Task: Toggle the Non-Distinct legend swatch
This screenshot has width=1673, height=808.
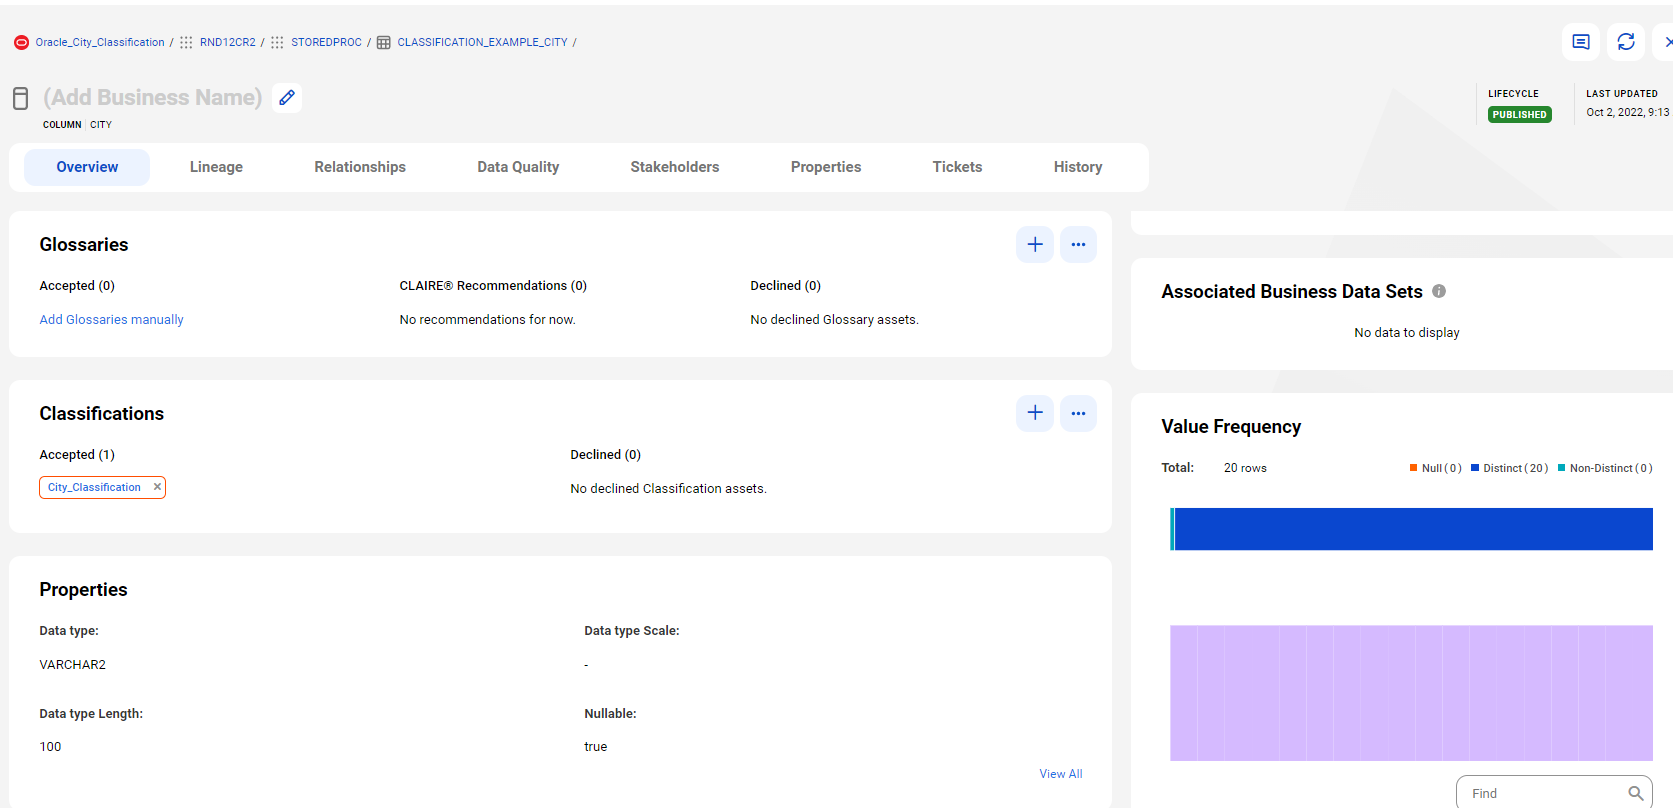Action: [1561, 468]
